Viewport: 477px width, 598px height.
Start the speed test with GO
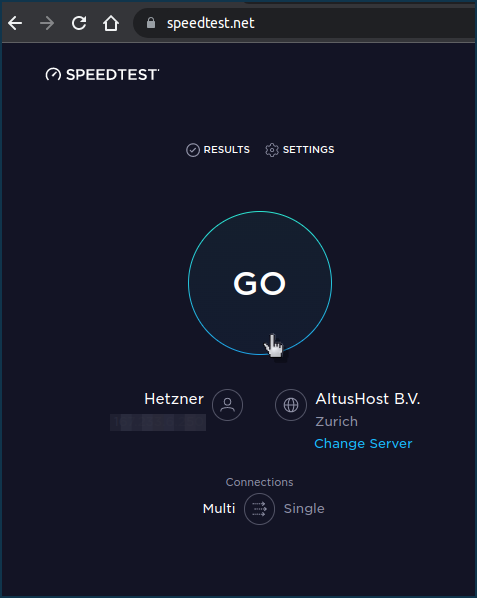click(260, 283)
